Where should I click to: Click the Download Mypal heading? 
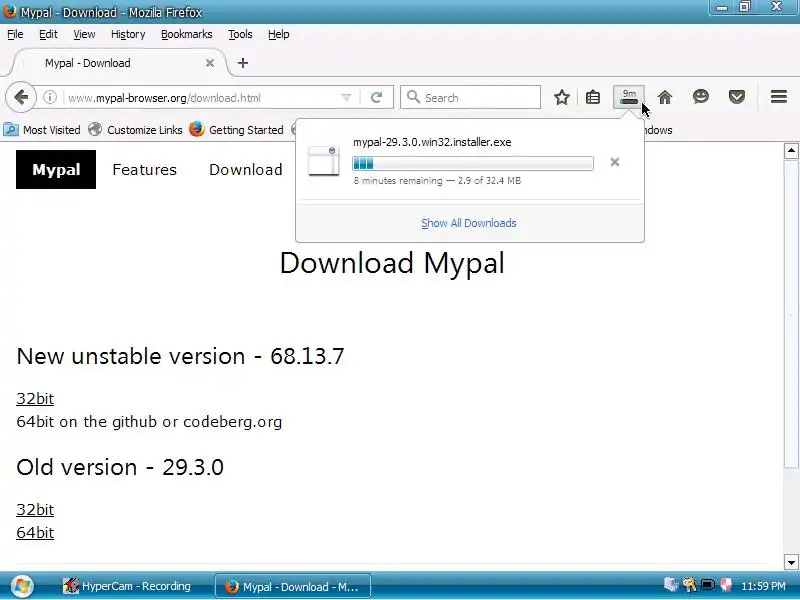pos(392,263)
